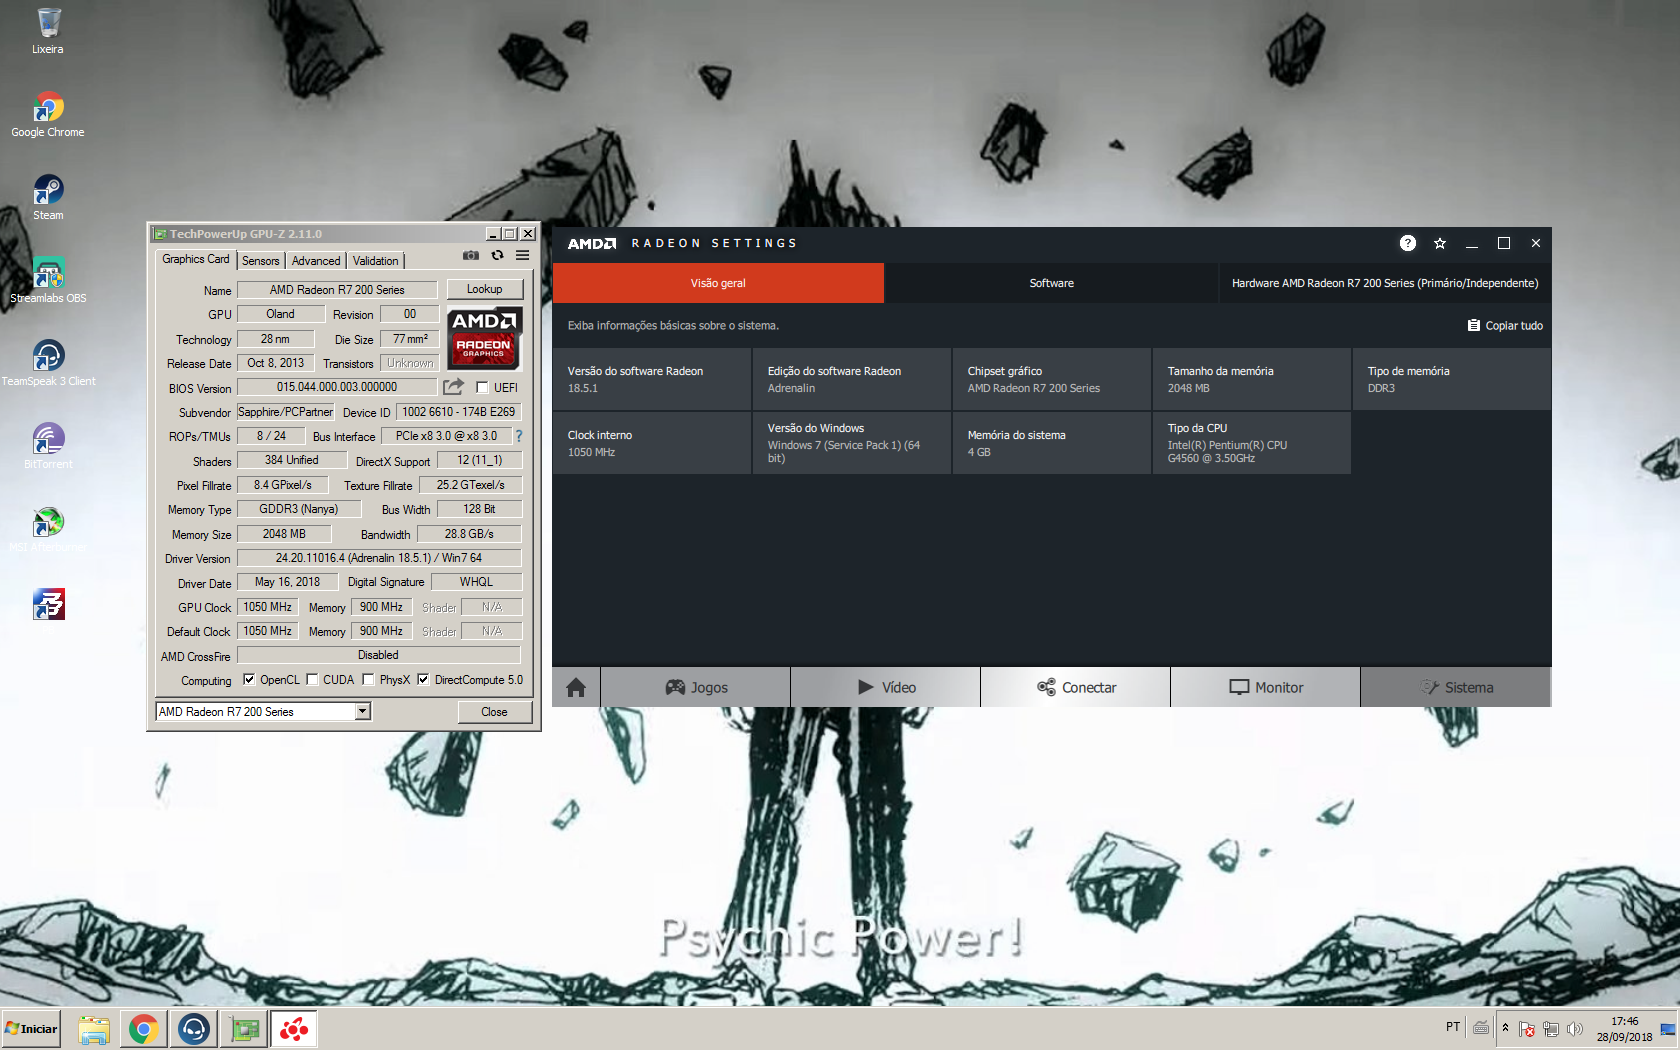Viewport: 1680px width, 1050px height.
Task: Select Visão geral tab
Action: 718,283
